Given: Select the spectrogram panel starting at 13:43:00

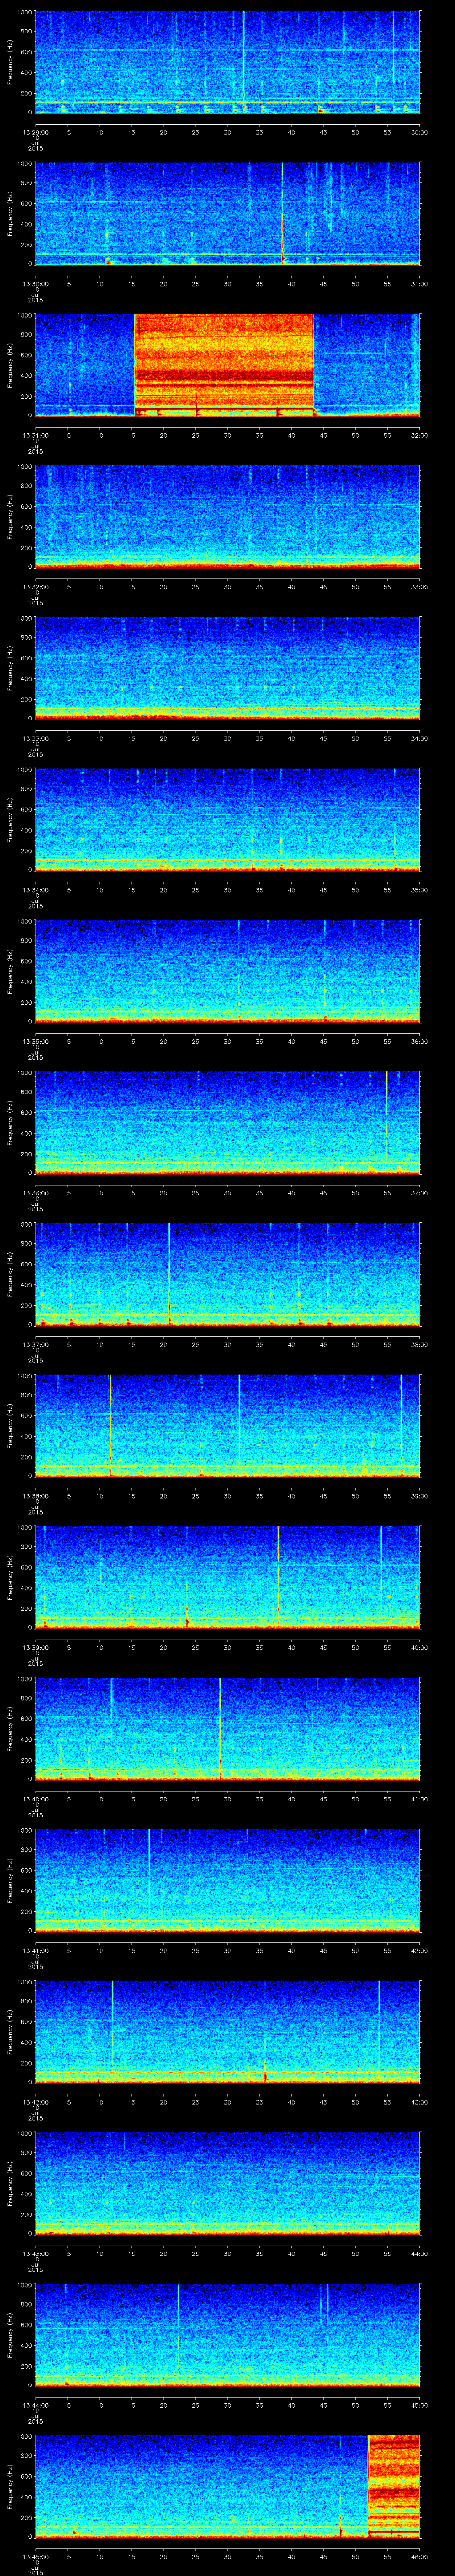Looking at the screenshot, I should pyautogui.click(x=227, y=2183).
